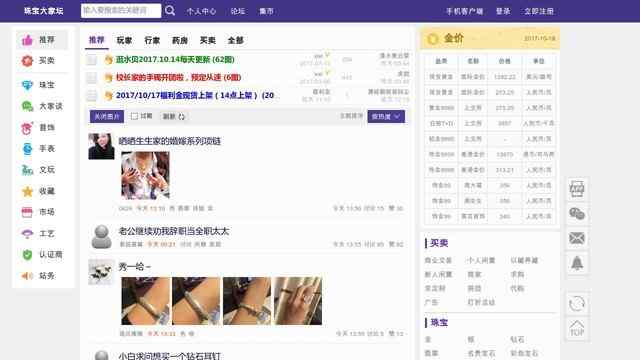Click the refresh arrows icon in filter bar
The width and height of the screenshot is (640, 360).
click(182, 117)
